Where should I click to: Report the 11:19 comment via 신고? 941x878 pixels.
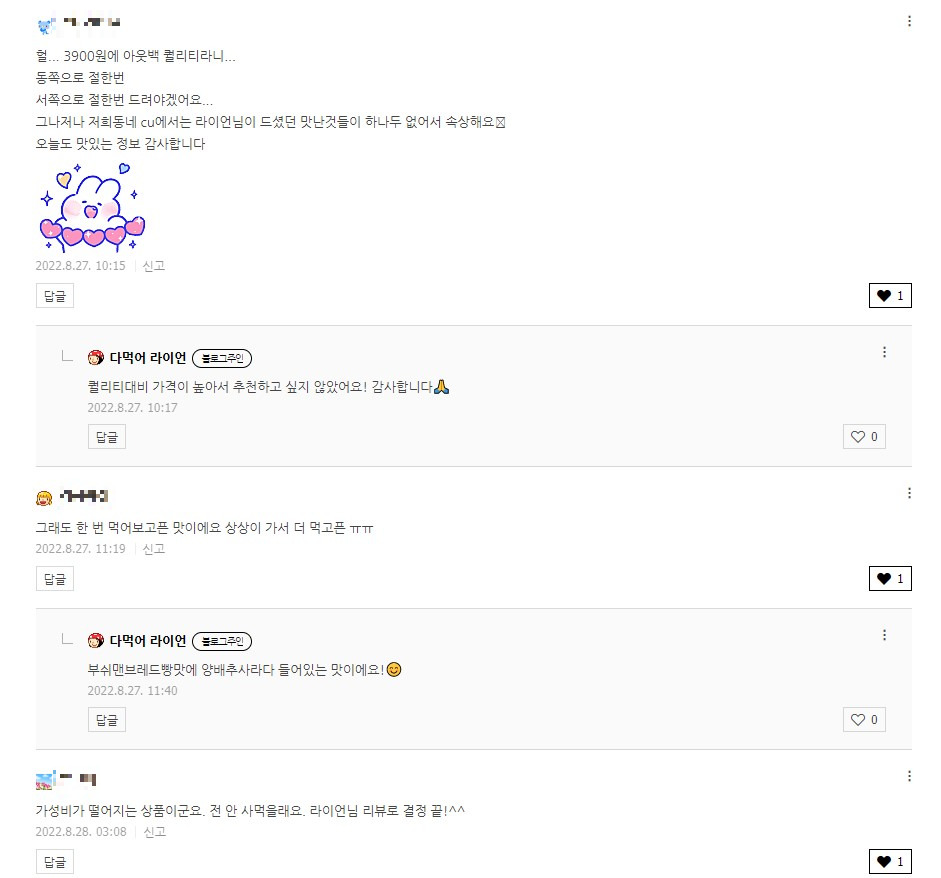pos(154,549)
